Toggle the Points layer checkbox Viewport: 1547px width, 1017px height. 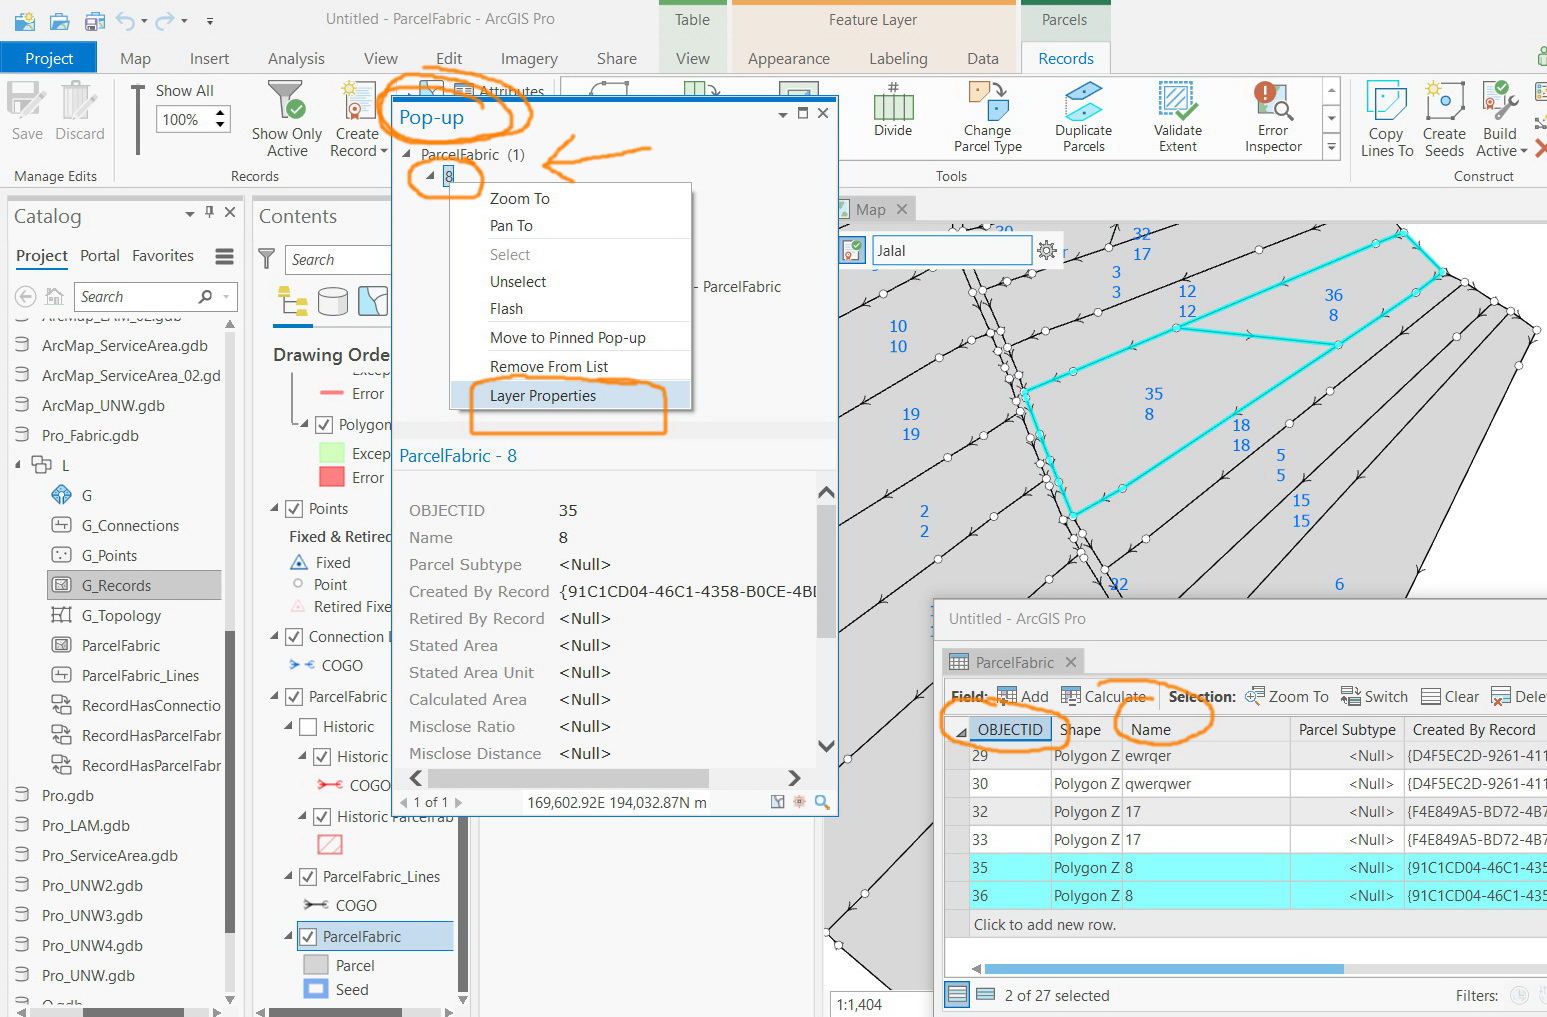point(294,508)
